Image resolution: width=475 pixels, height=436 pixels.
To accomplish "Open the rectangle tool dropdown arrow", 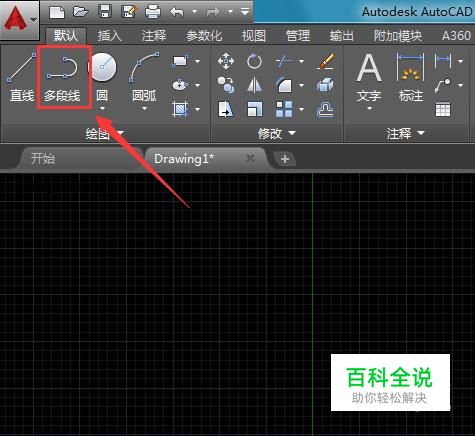I will tap(197, 61).
